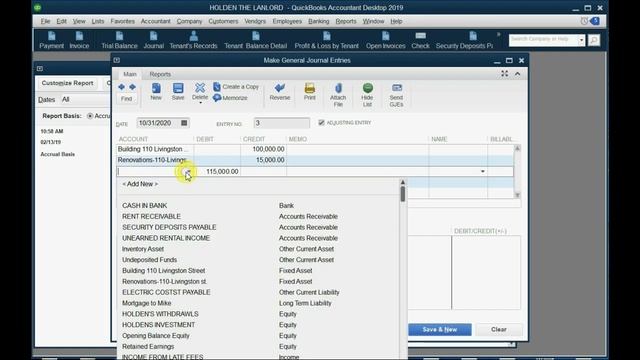Open the search scope dropdown arrow
The height and width of the screenshot is (360, 640).
tap(581, 40)
